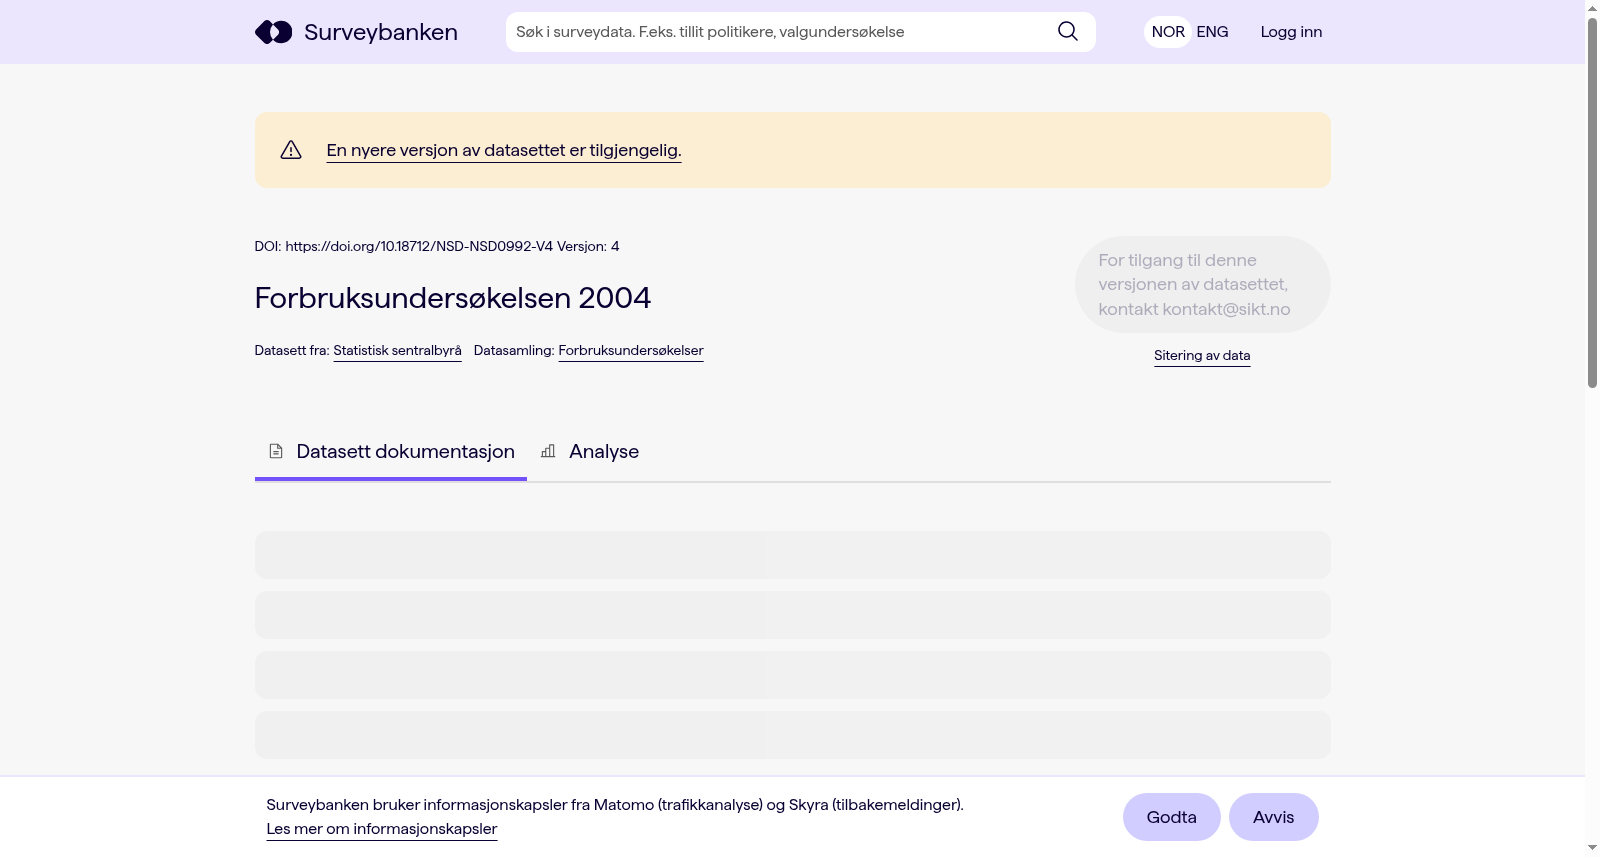Open the Datasett dokumentasjon tab
Image resolution: width=1600 pixels, height=857 pixels.
pyautogui.click(x=391, y=452)
